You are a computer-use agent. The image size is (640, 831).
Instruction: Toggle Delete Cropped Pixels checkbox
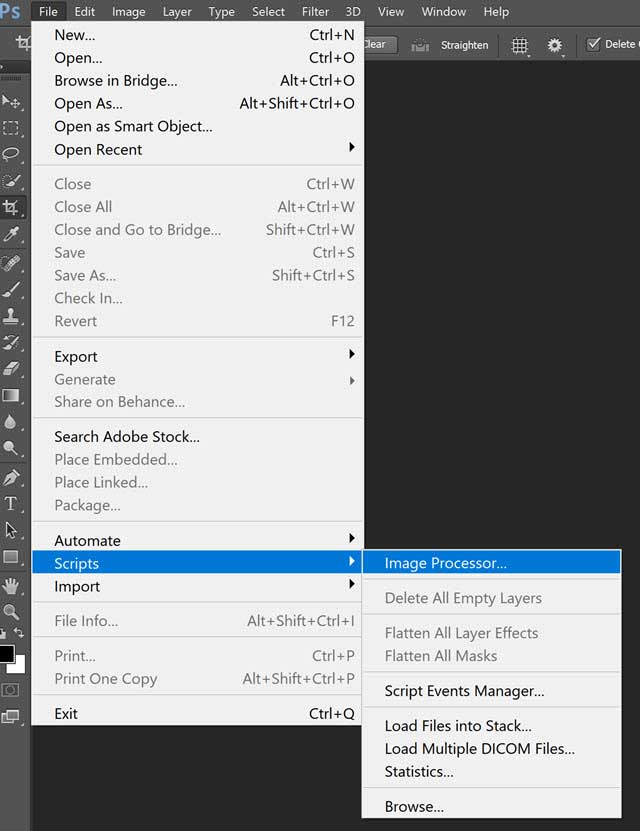coord(591,44)
